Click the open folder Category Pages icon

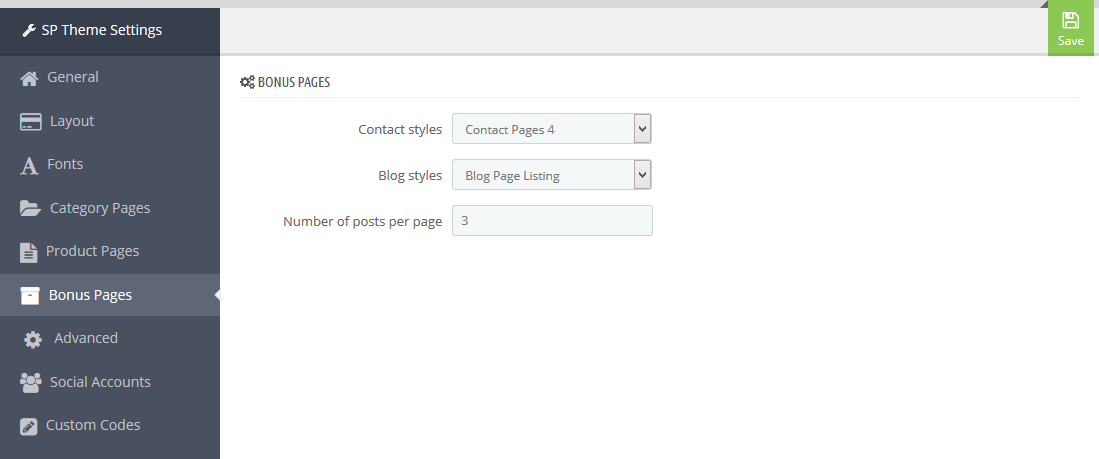click(x=30, y=208)
